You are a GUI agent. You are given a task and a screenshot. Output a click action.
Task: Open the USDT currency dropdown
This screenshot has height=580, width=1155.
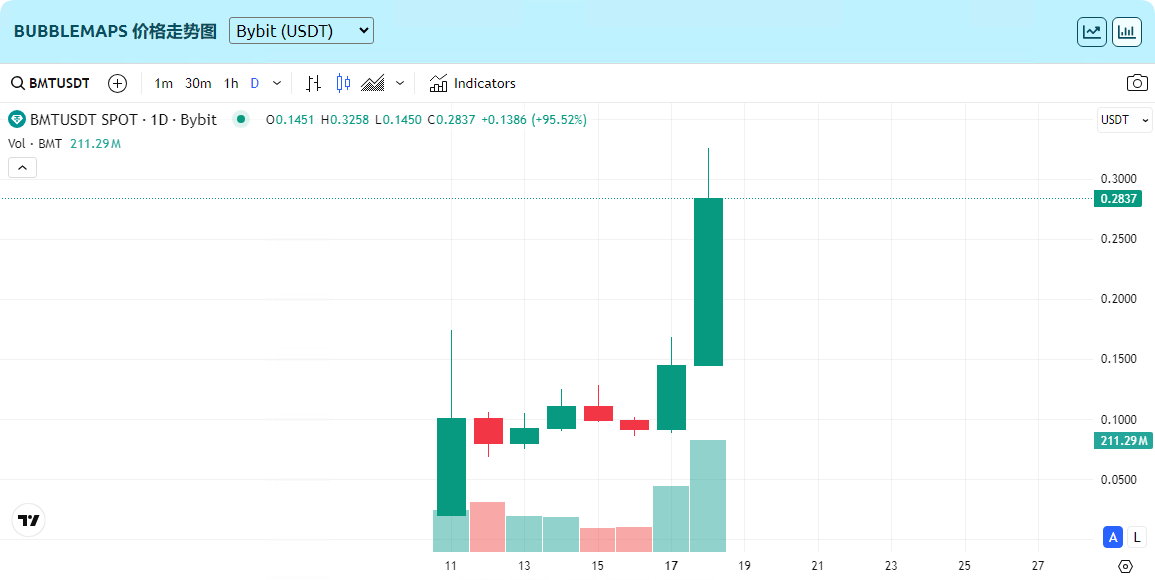pos(1124,120)
